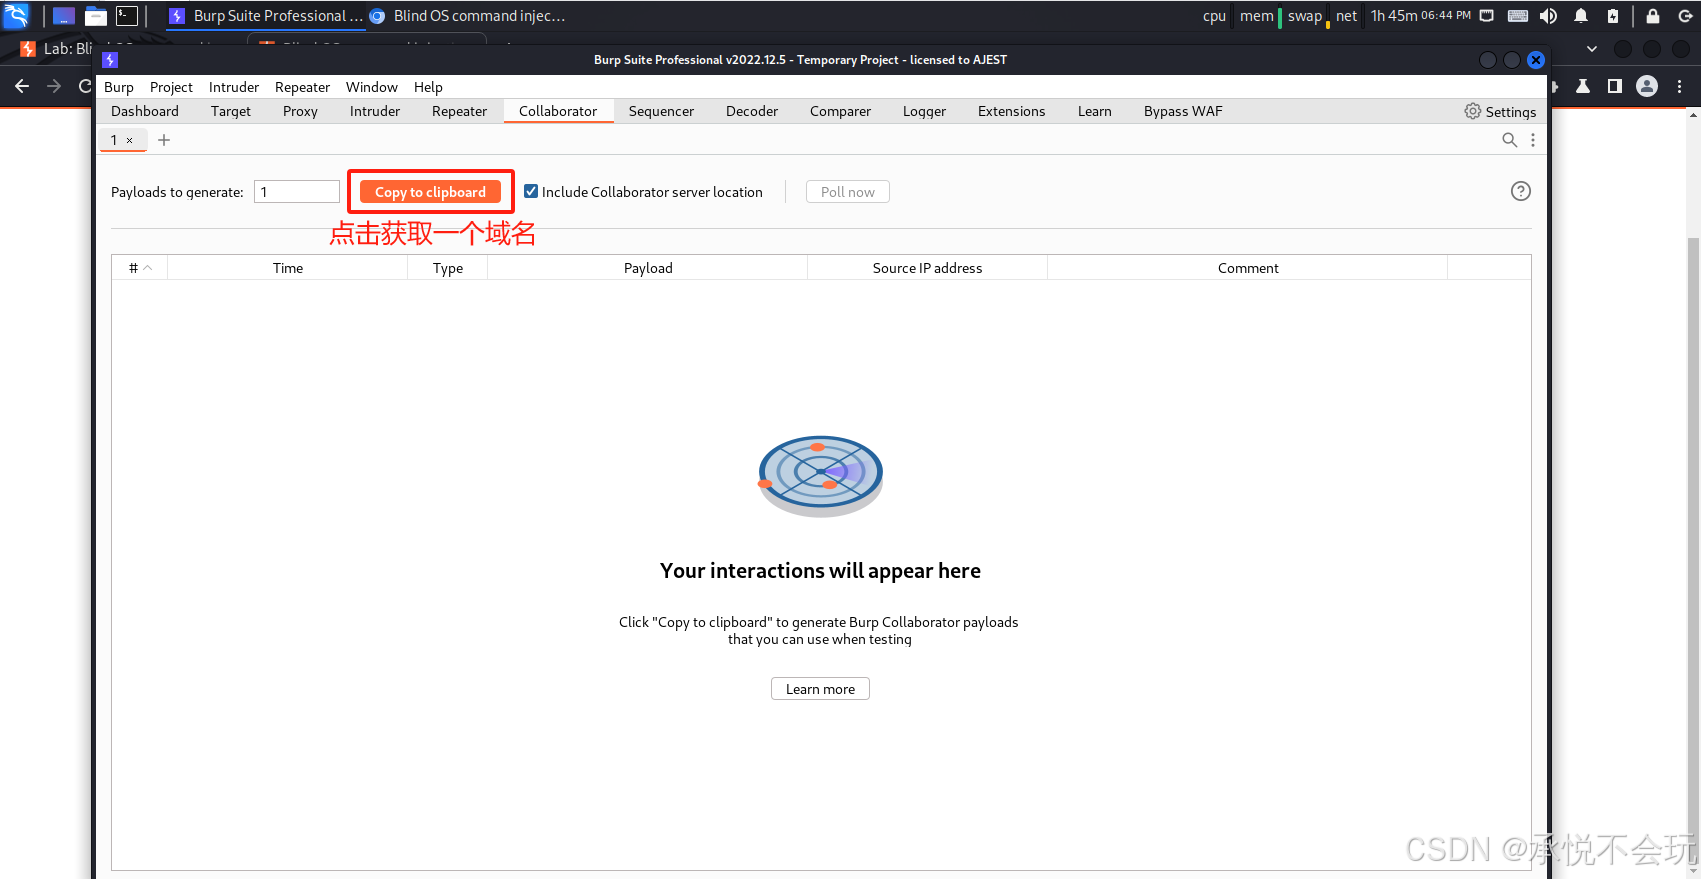Open the Collaborator tab options kebab menu
This screenshot has height=879, width=1701.
tap(1533, 140)
